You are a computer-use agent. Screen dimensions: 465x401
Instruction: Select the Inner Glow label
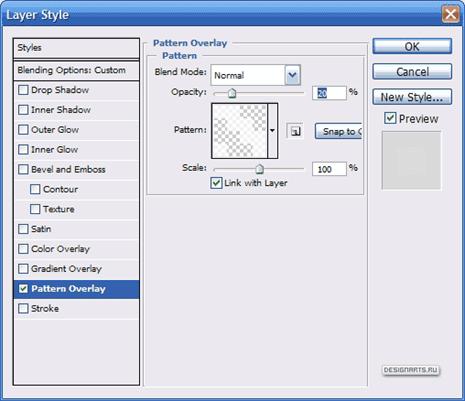55,150
